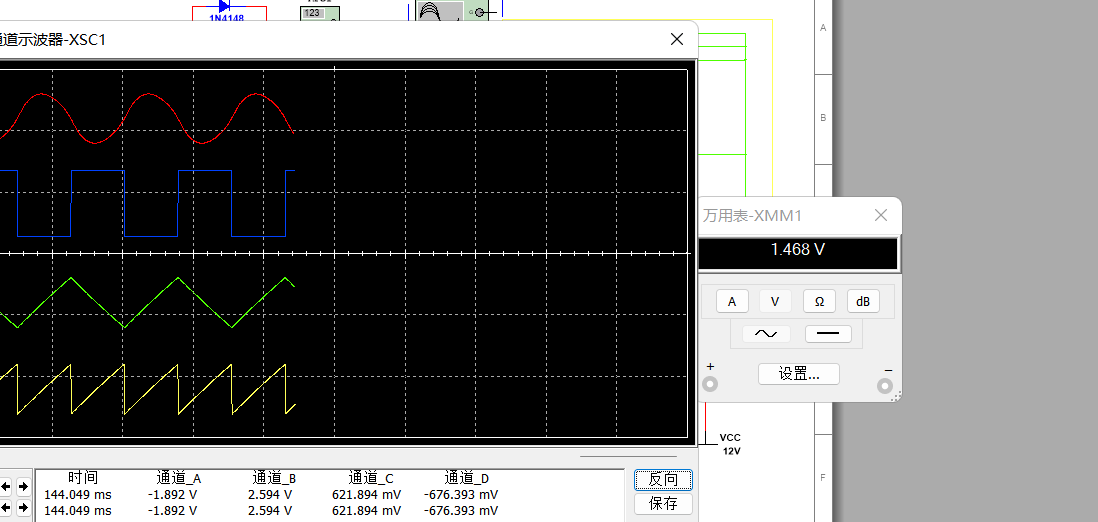This screenshot has height=522, width=1098.
Task: Click the 通道_B column header
Action: coord(274,479)
